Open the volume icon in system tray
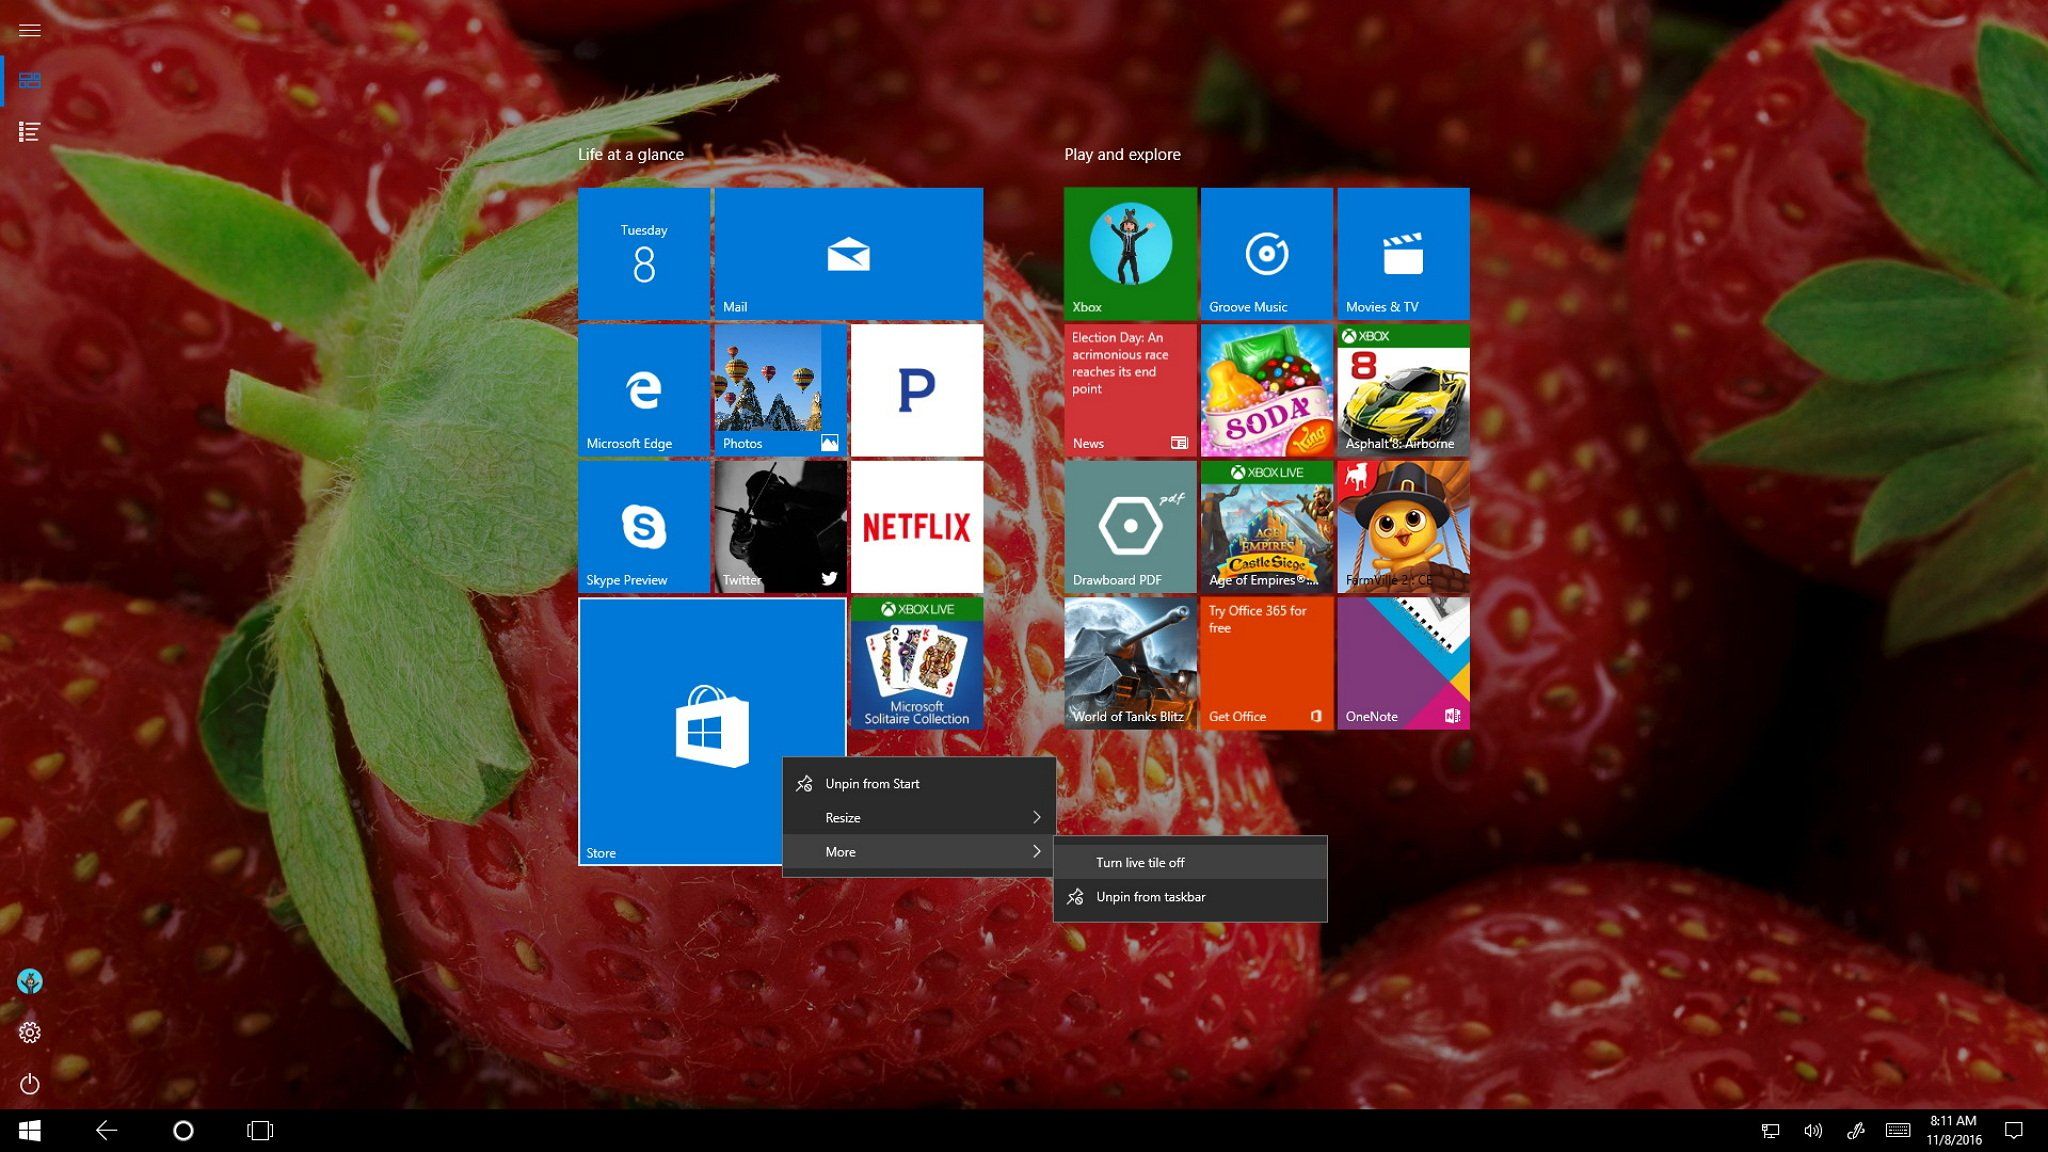Screen dimensions: 2048x1152 pos(1813,1130)
